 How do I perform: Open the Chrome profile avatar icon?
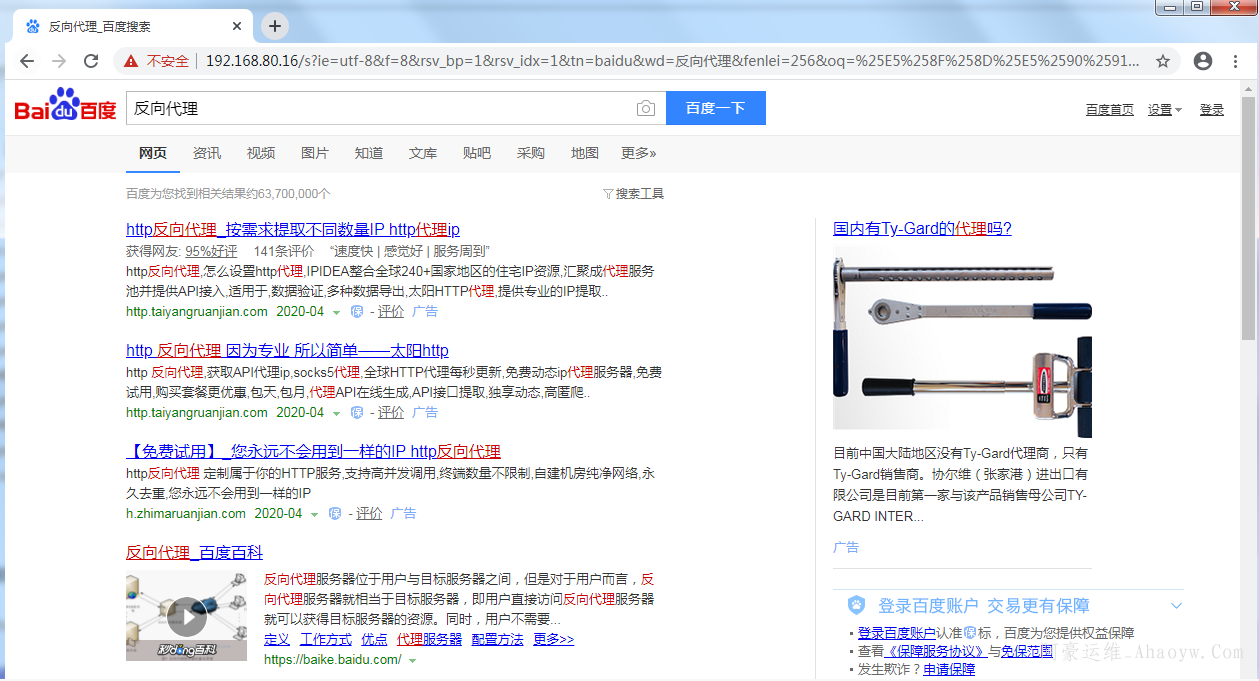click(x=1203, y=61)
